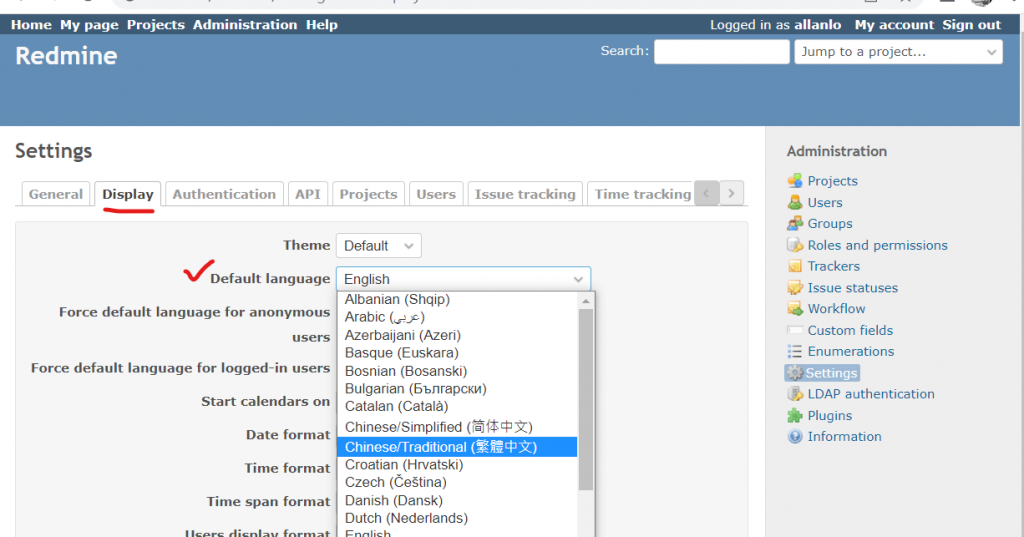Switch to the API tab
Screen dimensions: 1024x537
click(x=308, y=194)
